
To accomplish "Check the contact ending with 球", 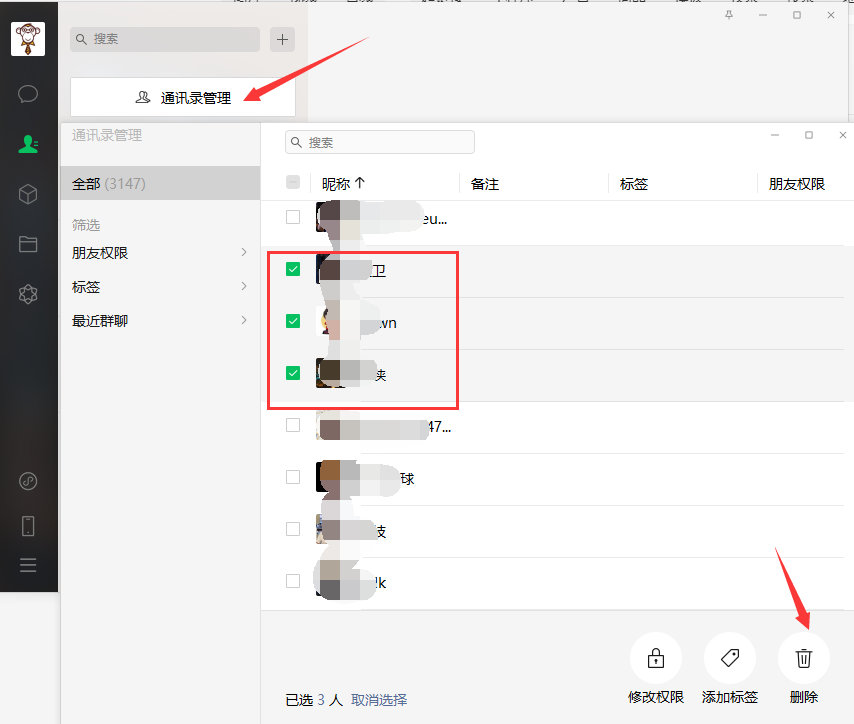I will [293, 477].
